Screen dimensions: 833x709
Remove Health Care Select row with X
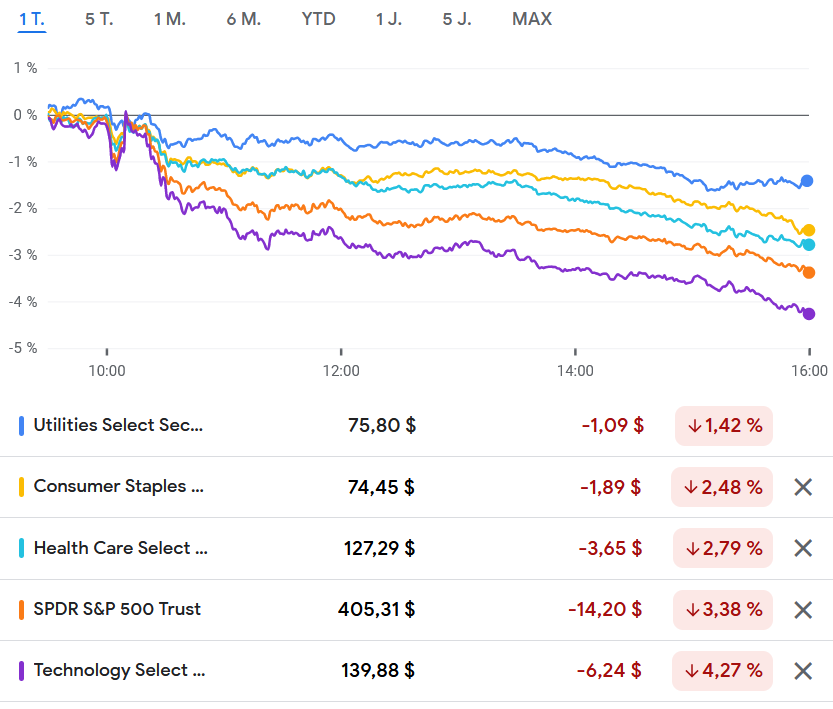pyautogui.click(x=802, y=548)
